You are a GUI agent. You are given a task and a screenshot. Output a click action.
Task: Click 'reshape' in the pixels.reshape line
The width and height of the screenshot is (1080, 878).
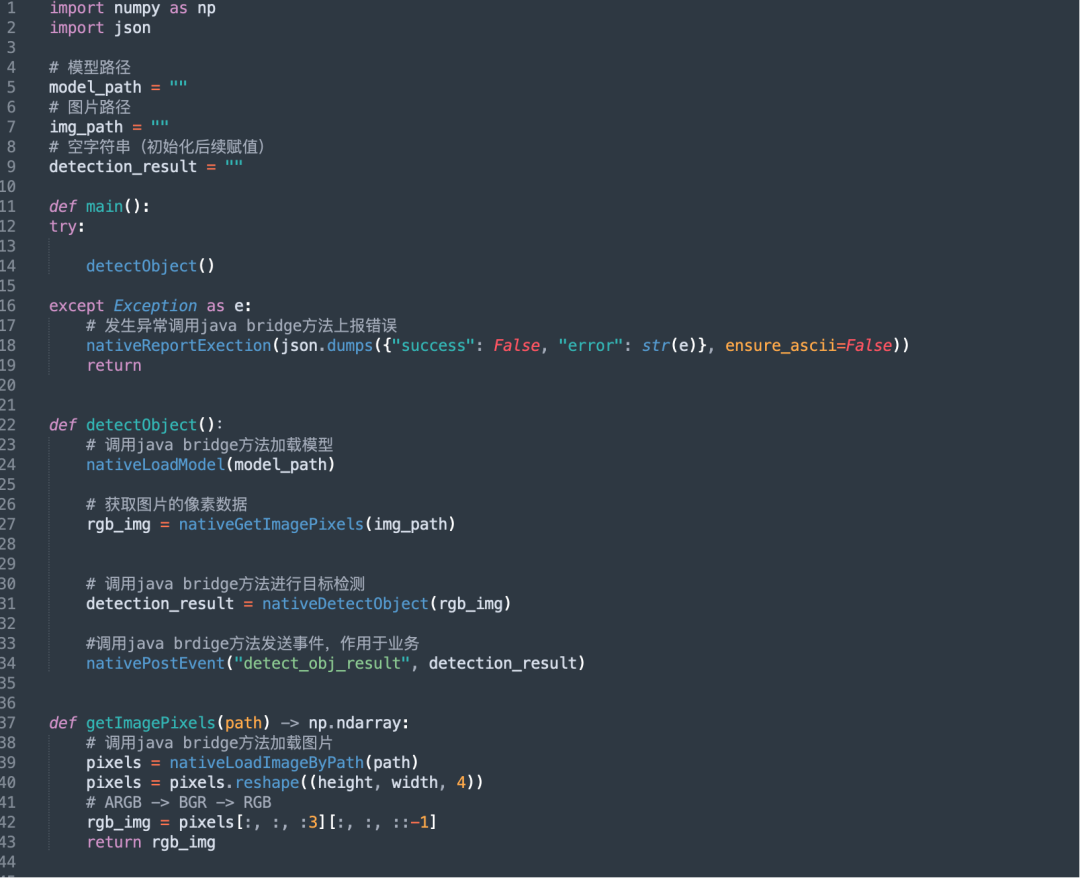point(267,783)
